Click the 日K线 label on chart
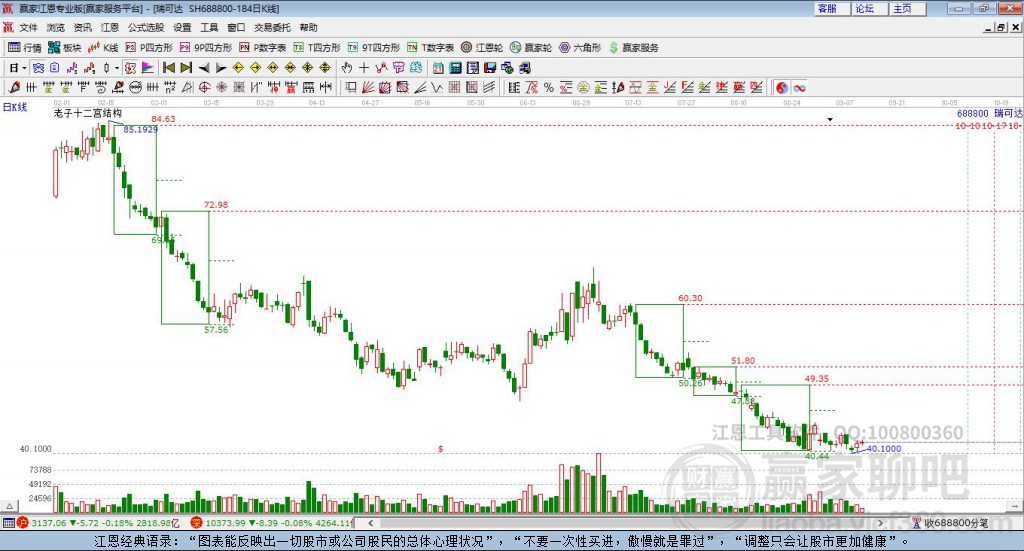The width and height of the screenshot is (1024, 551). click(x=15, y=107)
